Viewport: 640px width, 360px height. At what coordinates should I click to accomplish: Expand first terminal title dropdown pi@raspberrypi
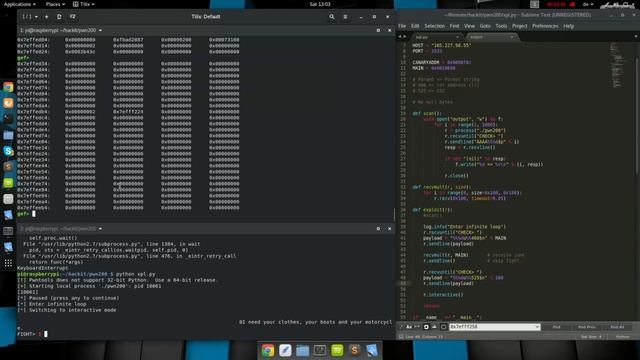tap(100, 30)
